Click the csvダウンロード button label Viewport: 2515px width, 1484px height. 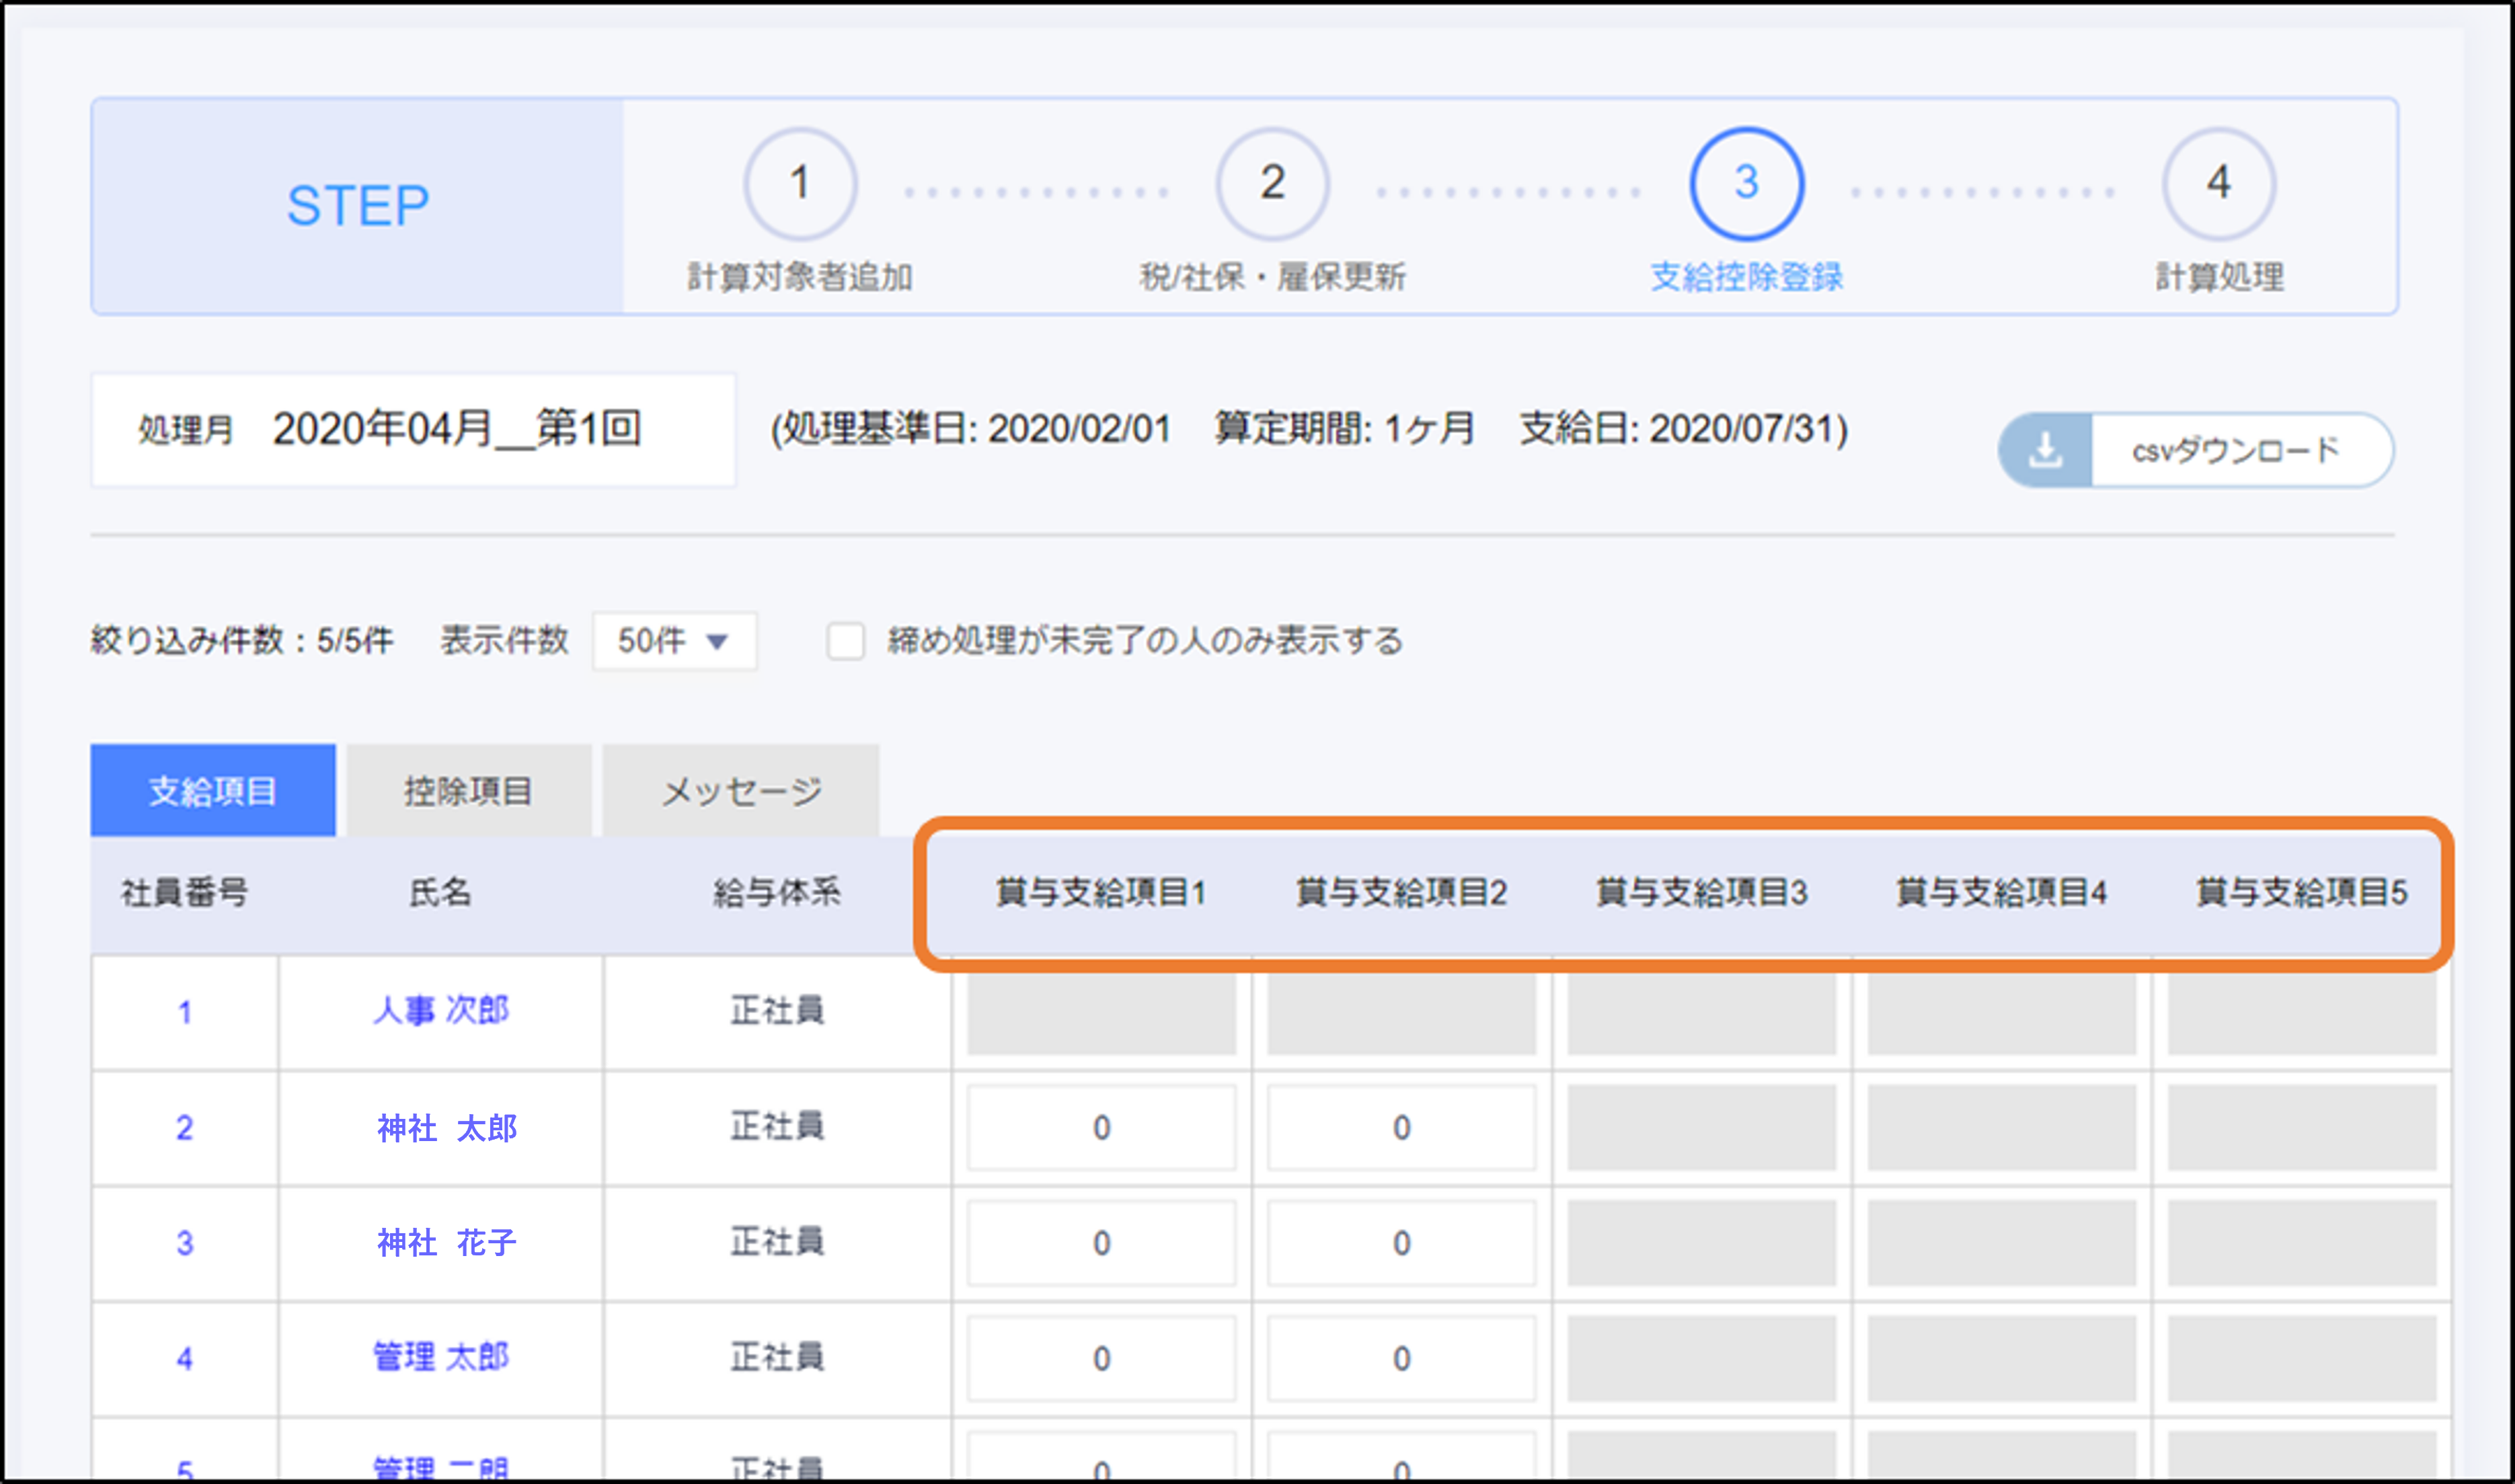2236,450
